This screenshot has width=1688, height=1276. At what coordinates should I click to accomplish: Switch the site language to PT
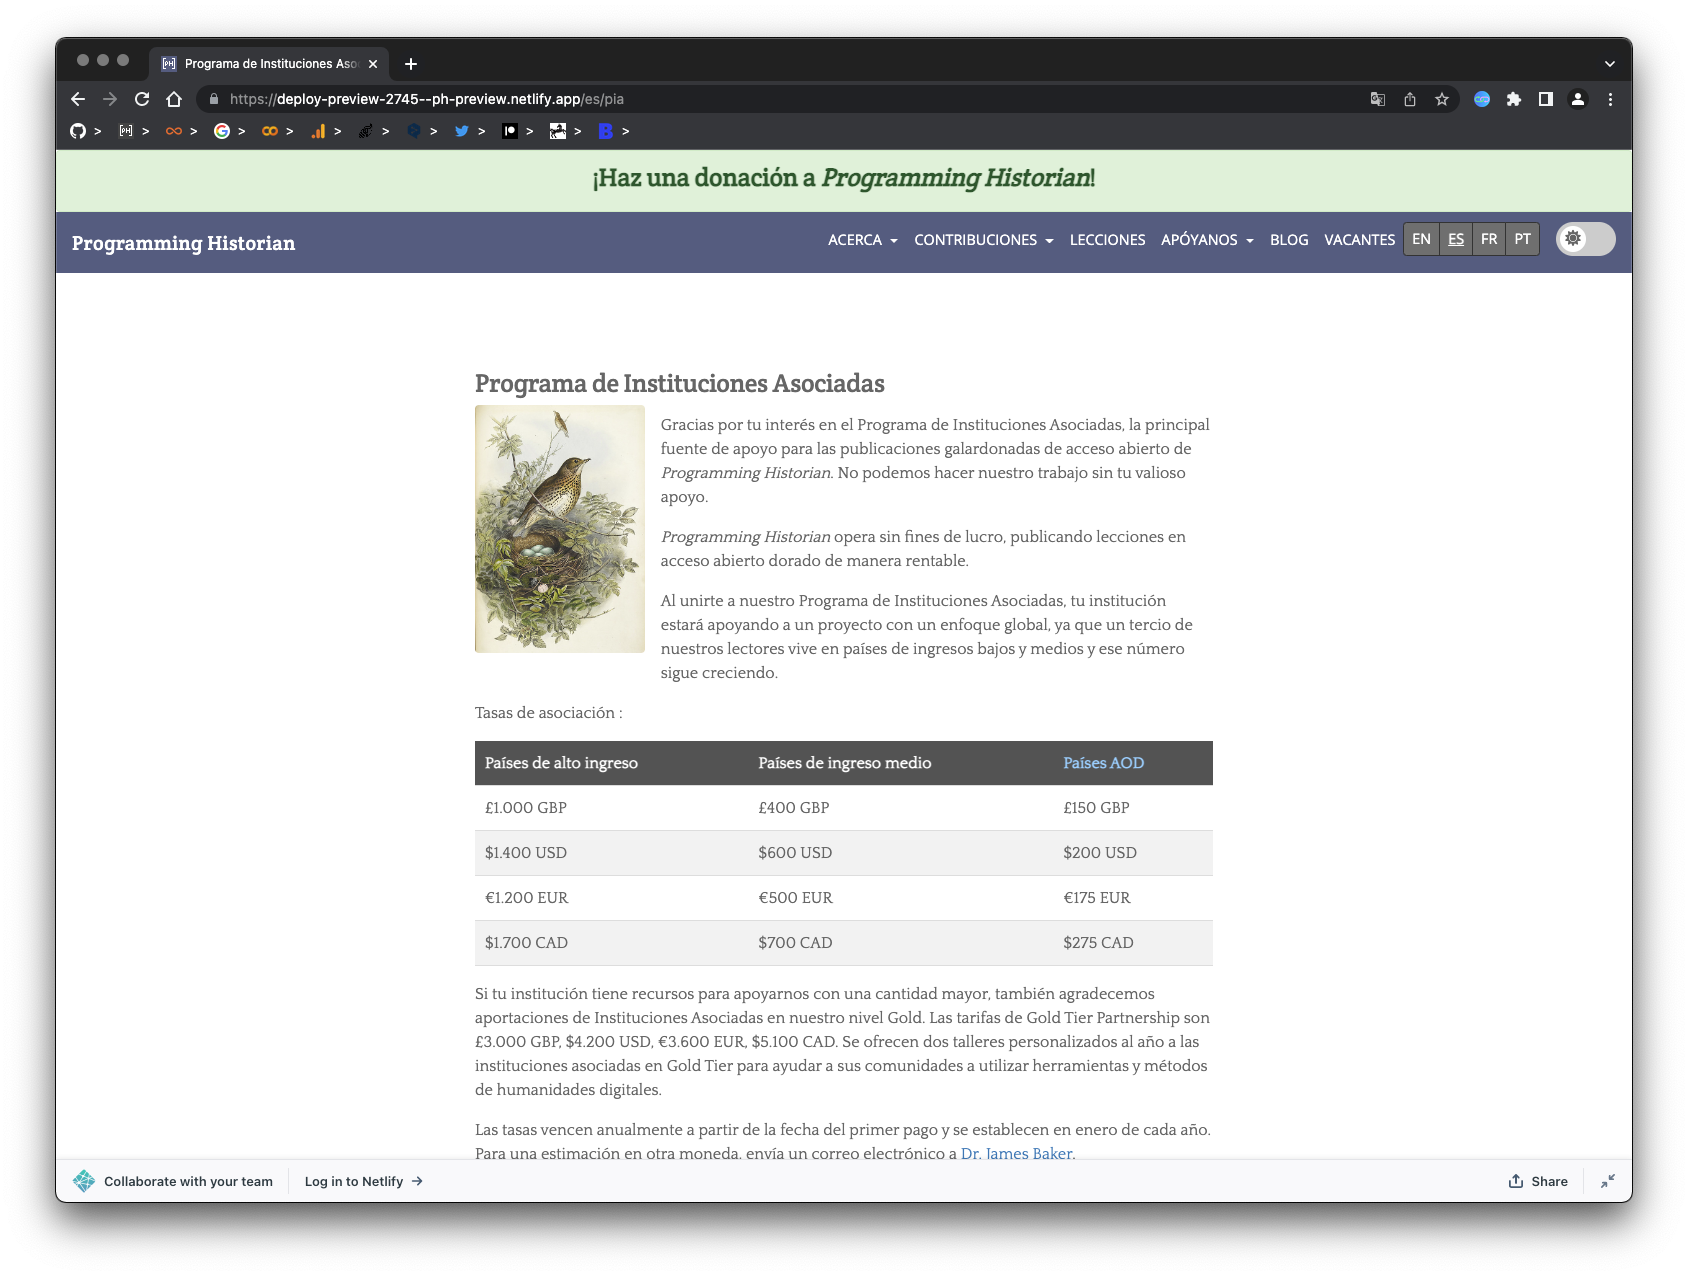tap(1522, 239)
